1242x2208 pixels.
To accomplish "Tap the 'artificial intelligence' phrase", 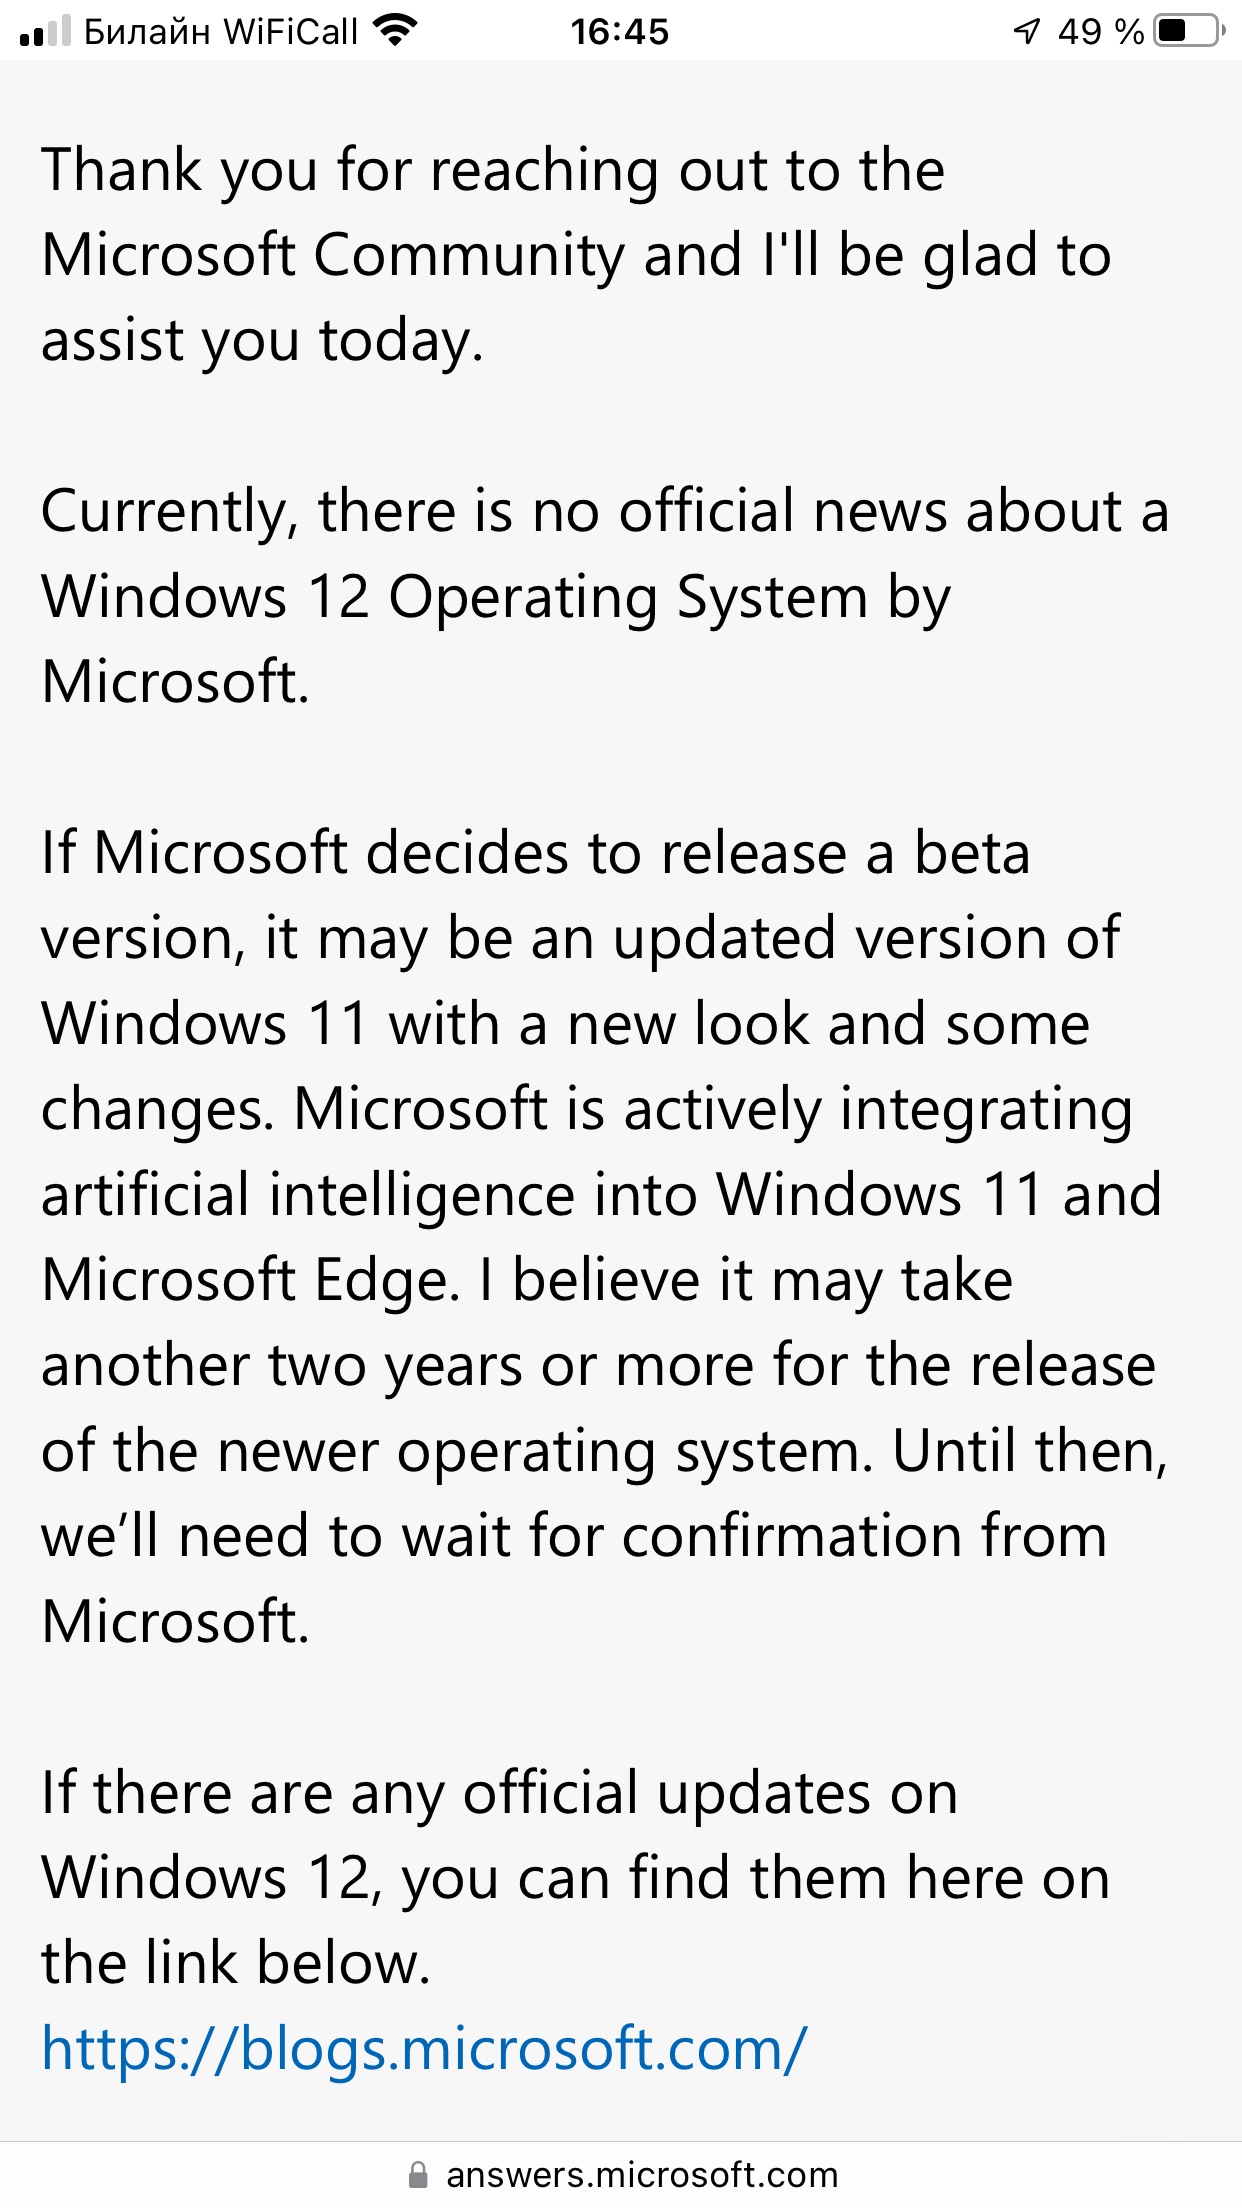I will [x=308, y=1195].
